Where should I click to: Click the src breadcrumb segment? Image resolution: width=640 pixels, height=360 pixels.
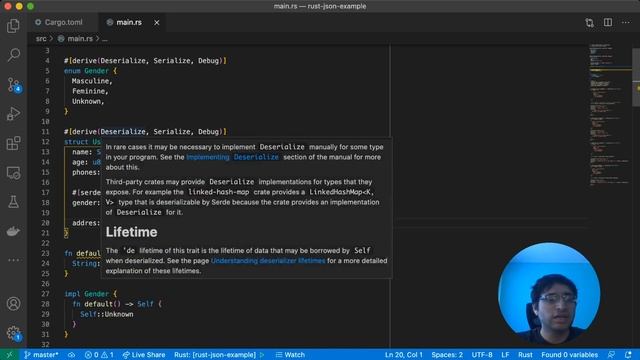coord(41,39)
